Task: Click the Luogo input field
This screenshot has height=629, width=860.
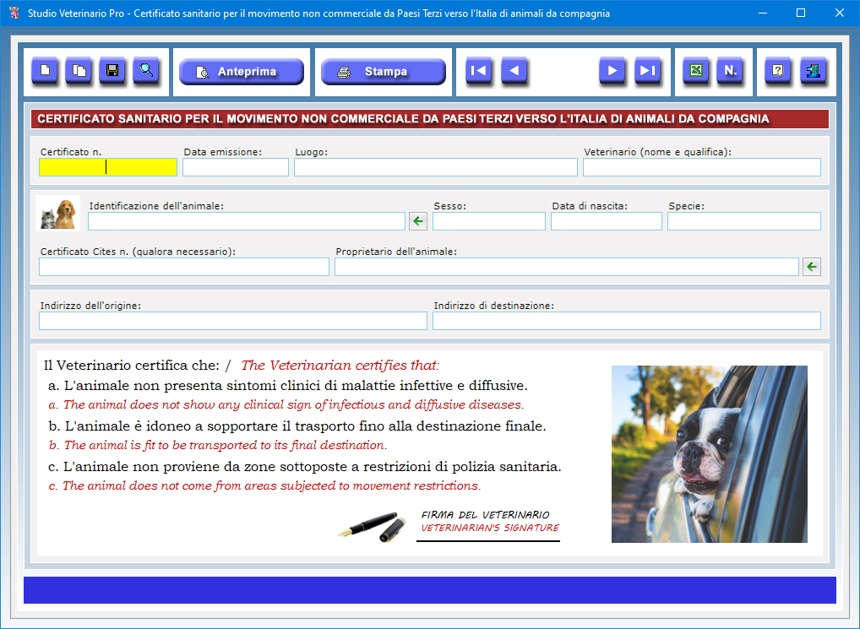Action: pos(435,167)
